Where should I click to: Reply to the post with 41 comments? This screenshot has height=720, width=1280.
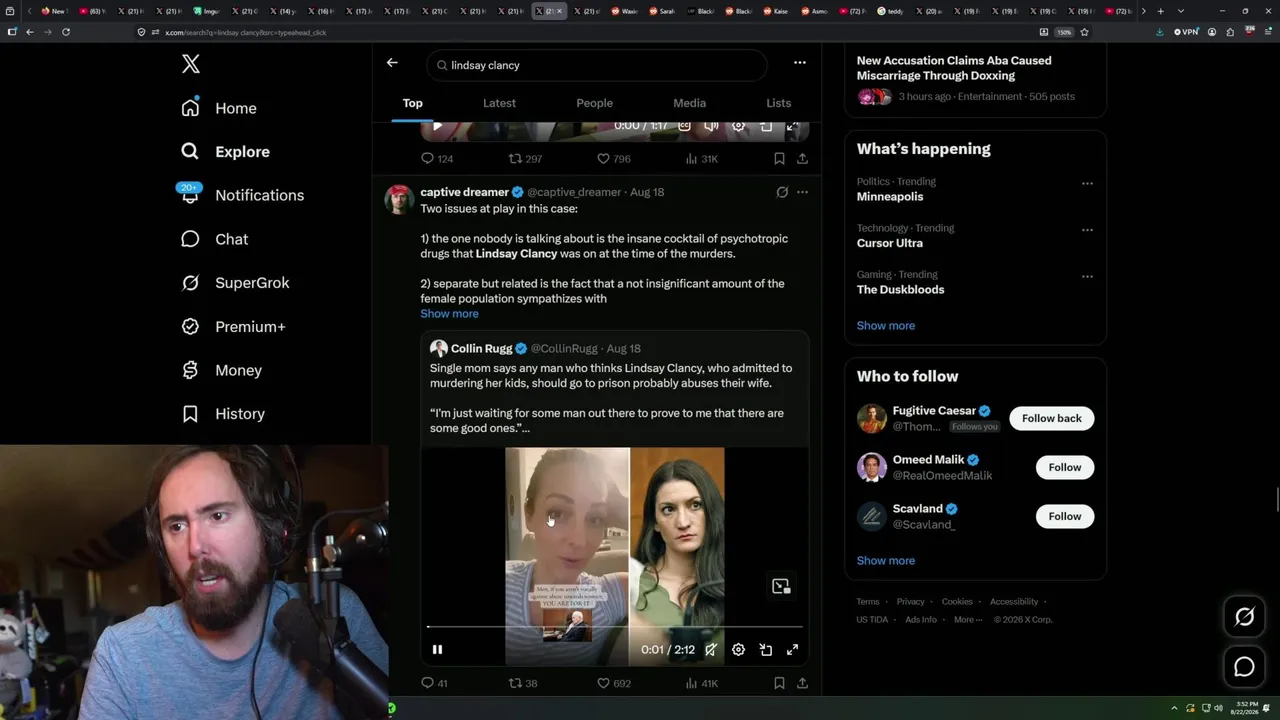(434, 684)
